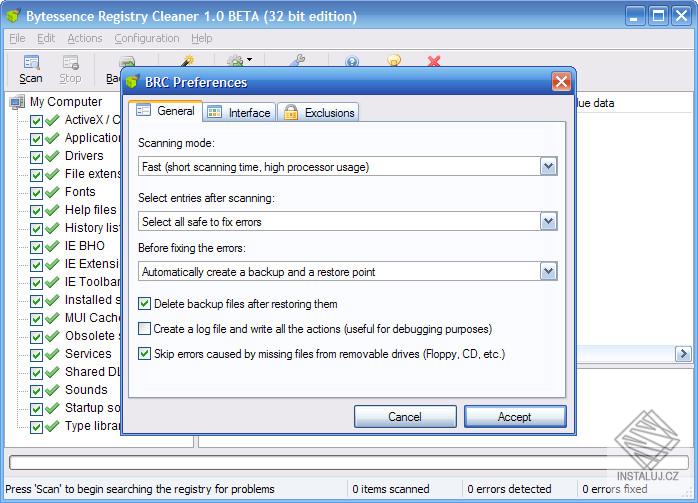
Task: Close the BRC Preferences dialog
Action: 561,81
